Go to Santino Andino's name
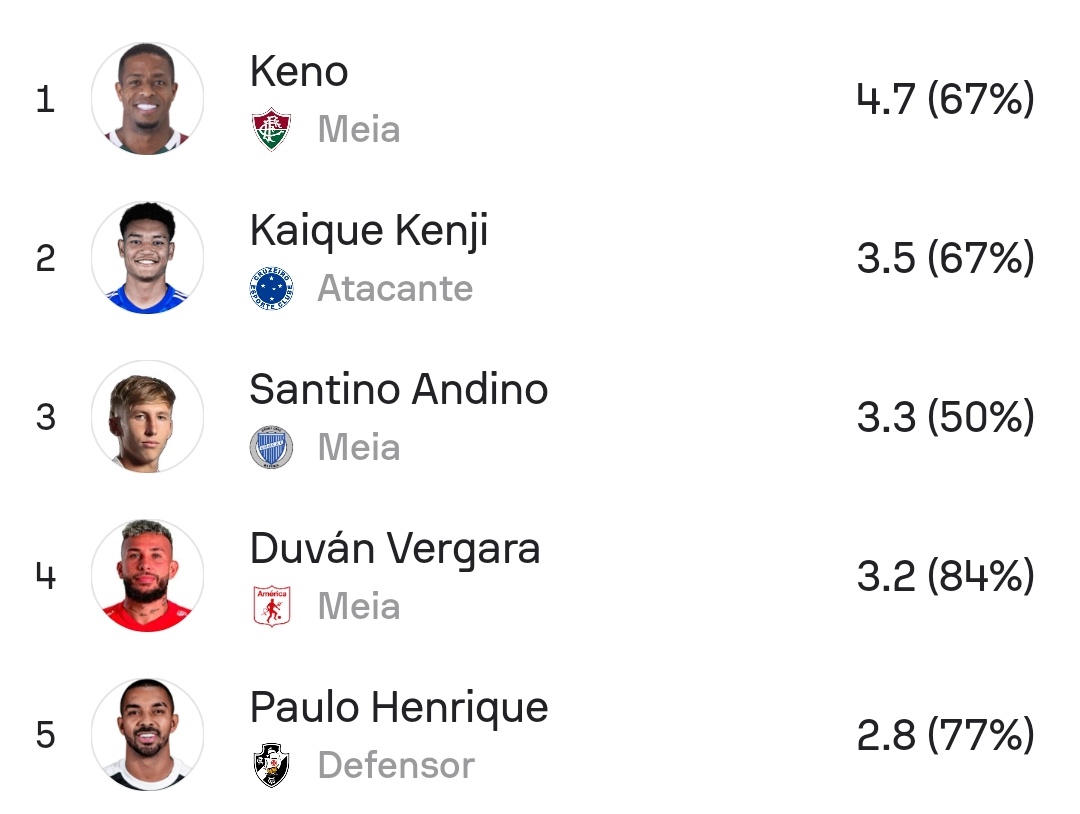The image size is (1080, 814). coord(399,390)
